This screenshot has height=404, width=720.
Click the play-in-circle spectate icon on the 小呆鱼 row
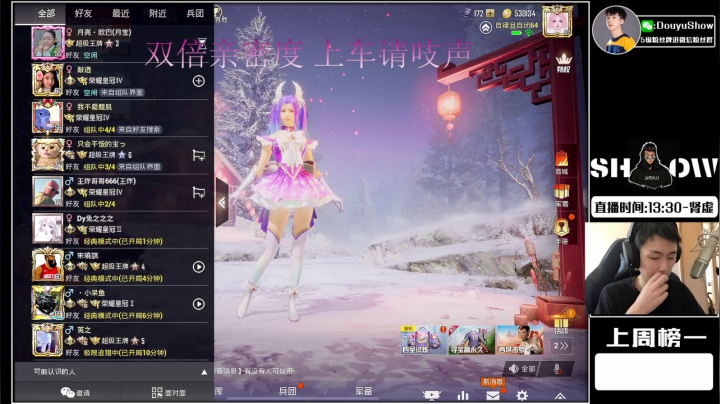pyautogui.click(x=198, y=304)
